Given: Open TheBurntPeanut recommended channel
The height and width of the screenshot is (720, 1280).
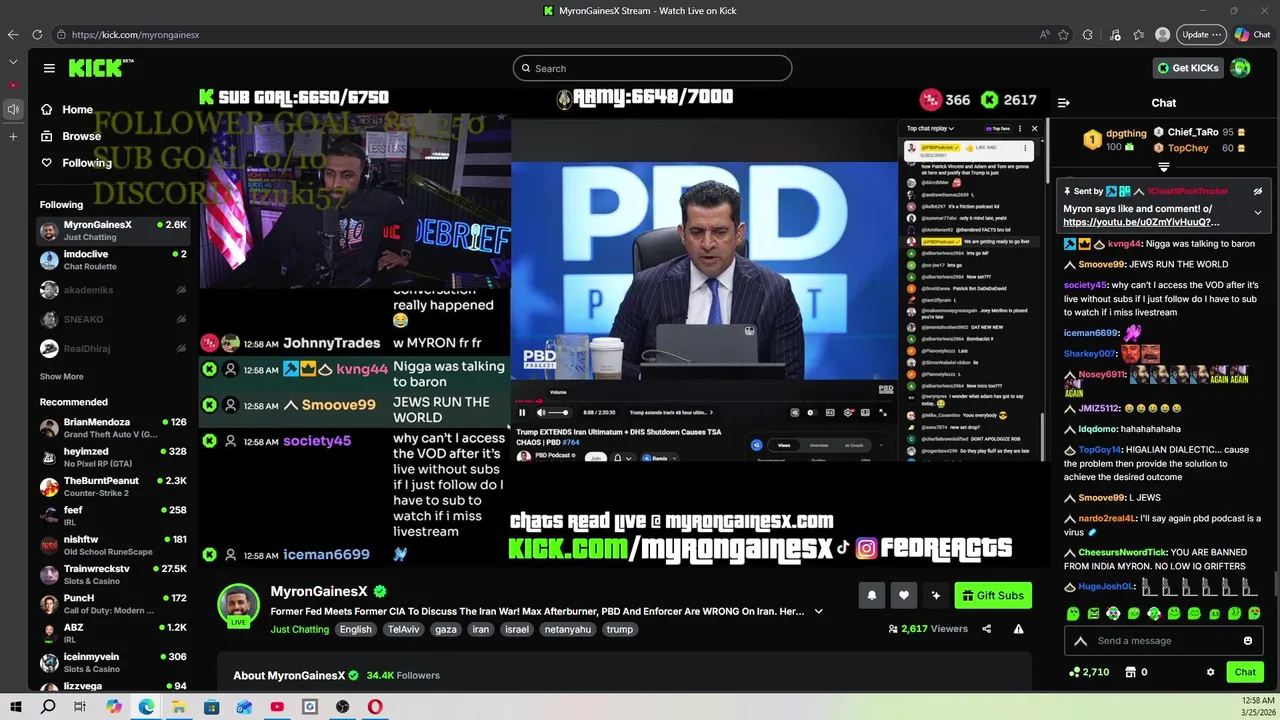Looking at the screenshot, I should tap(113, 486).
